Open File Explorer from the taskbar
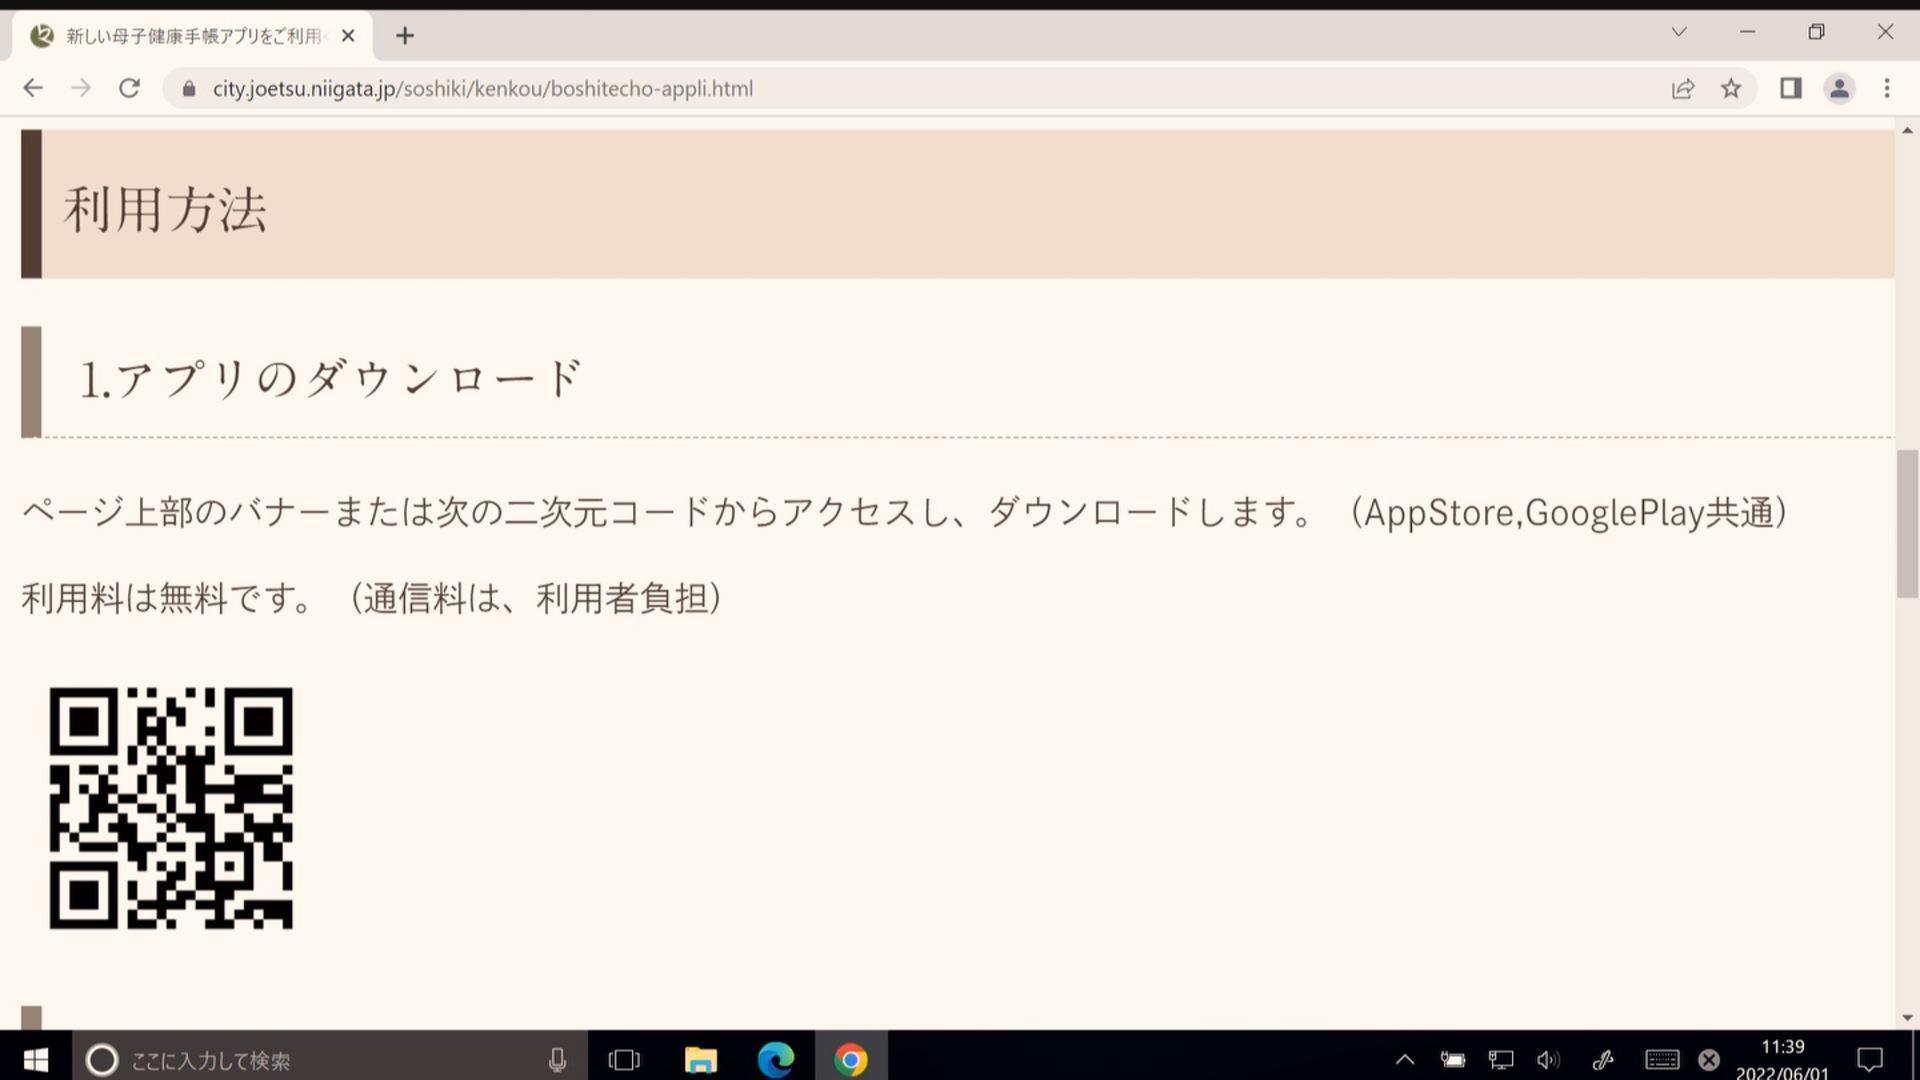 (x=700, y=1060)
